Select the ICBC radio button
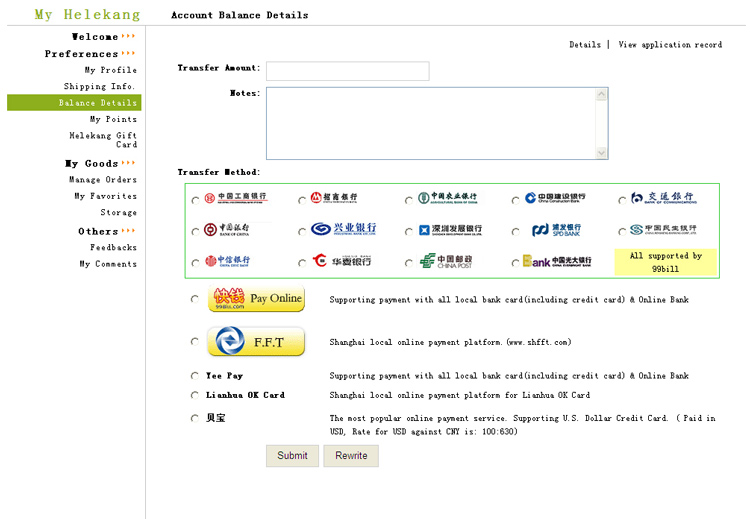750x519 pixels. 195,200
